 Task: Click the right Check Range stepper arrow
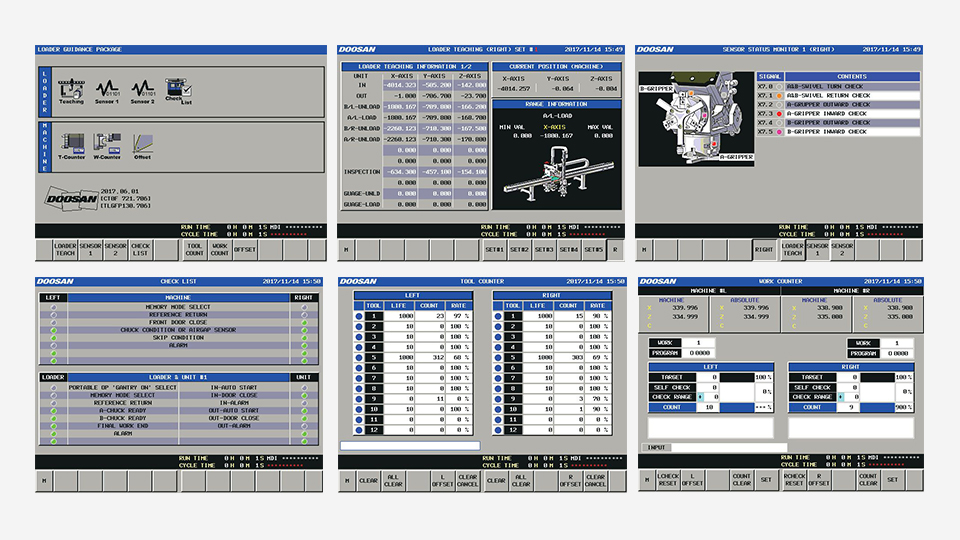(x=840, y=397)
